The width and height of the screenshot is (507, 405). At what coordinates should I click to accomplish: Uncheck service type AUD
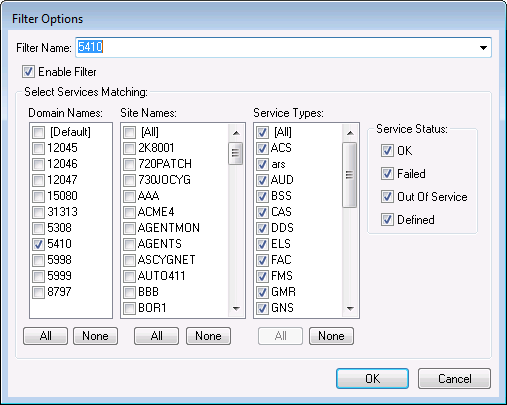pos(262,180)
